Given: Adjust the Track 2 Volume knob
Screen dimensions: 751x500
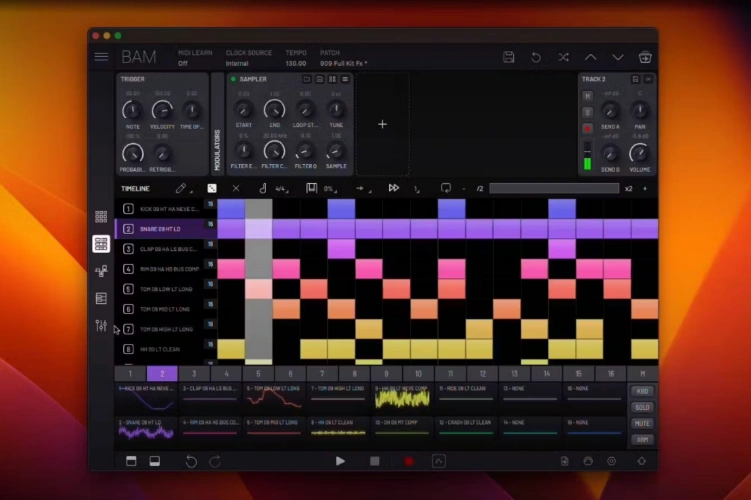Looking at the screenshot, I should 639,153.
